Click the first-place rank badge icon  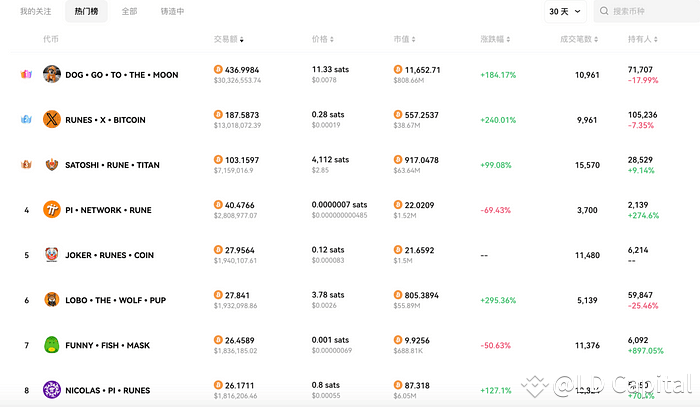click(x=27, y=74)
